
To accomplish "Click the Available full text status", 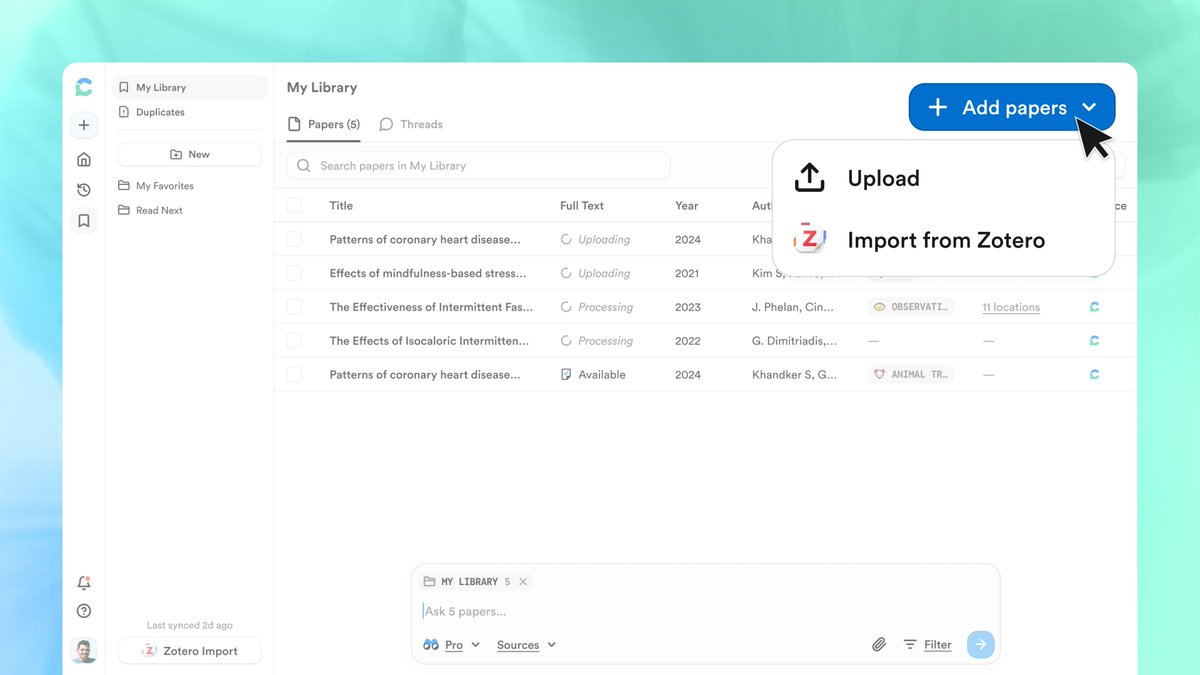I will [x=593, y=375].
